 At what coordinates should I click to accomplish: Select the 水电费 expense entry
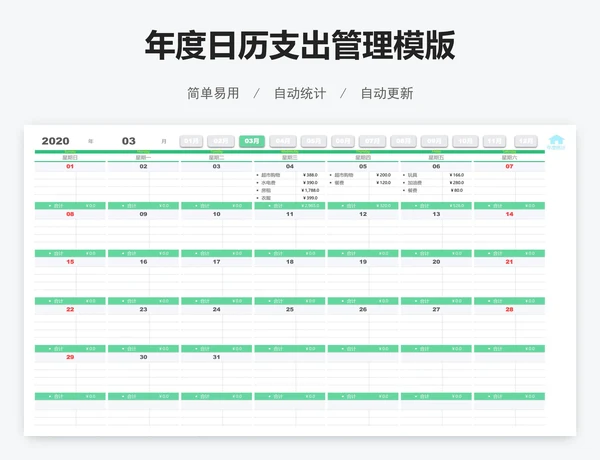point(268,183)
